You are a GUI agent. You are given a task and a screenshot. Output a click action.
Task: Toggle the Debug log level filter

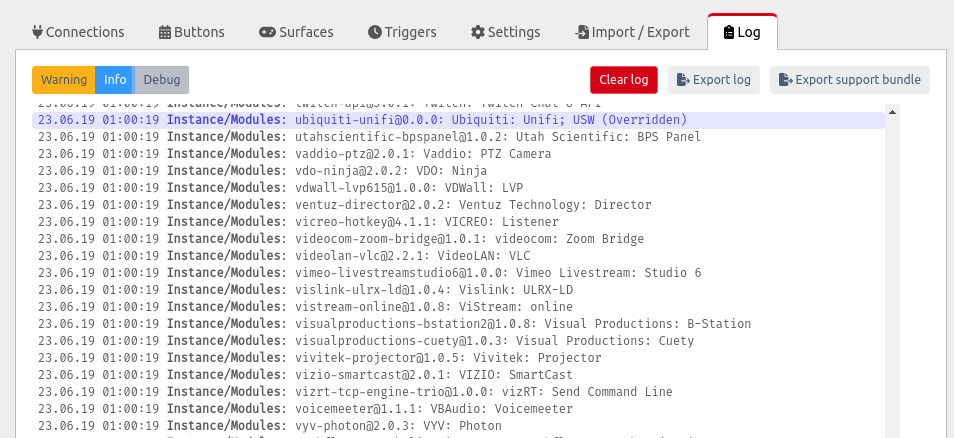coord(162,80)
